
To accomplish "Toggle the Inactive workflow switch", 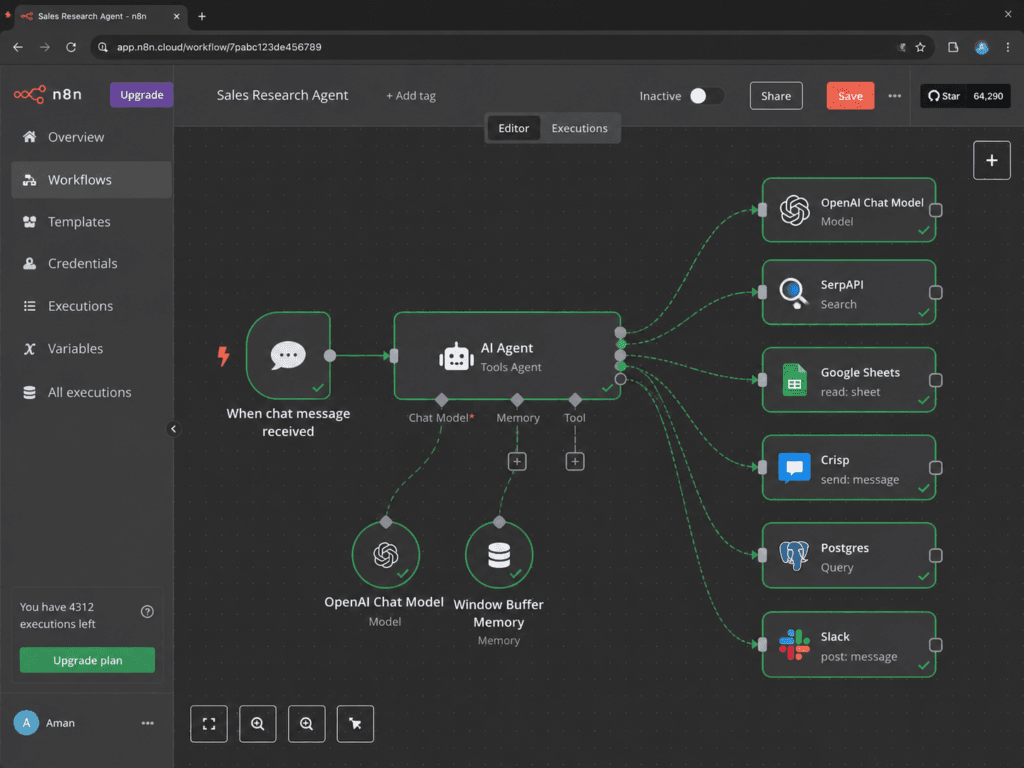I will pyautogui.click(x=706, y=96).
